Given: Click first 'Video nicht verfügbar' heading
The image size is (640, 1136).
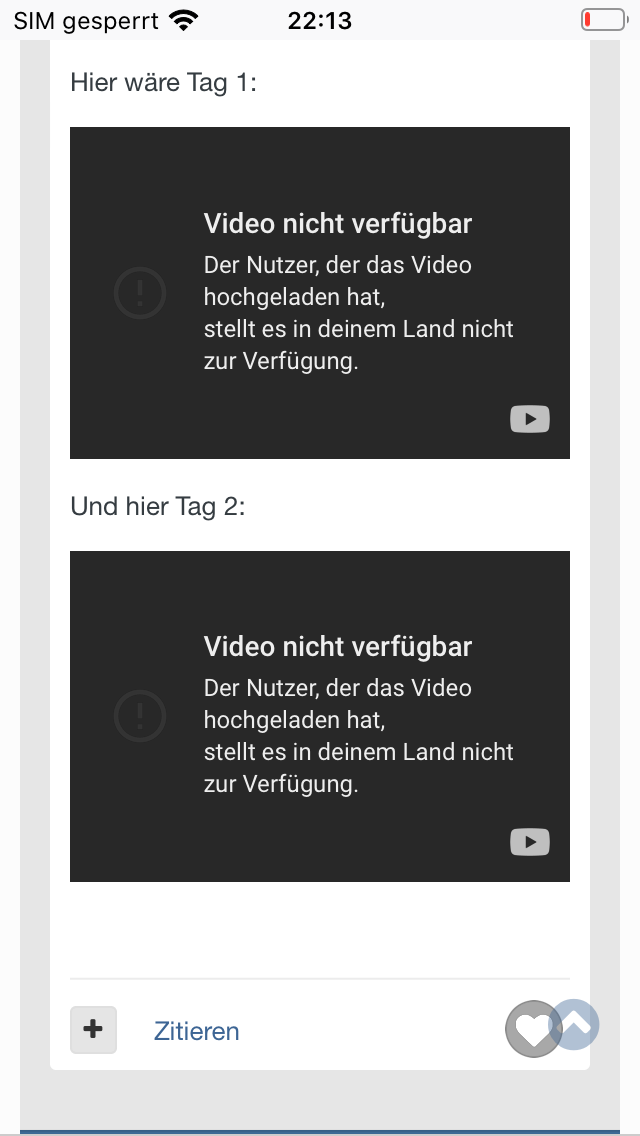Looking at the screenshot, I should pyautogui.click(x=338, y=223).
